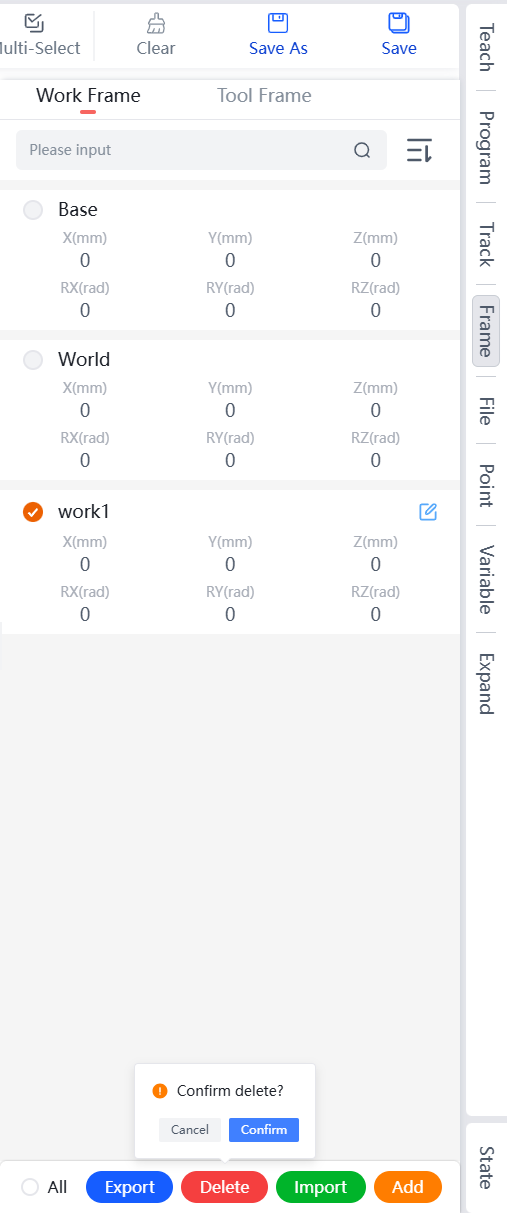The width and height of the screenshot is (507, 1213).
Task: Open the sort order list icon
Action: click(419, 151)
